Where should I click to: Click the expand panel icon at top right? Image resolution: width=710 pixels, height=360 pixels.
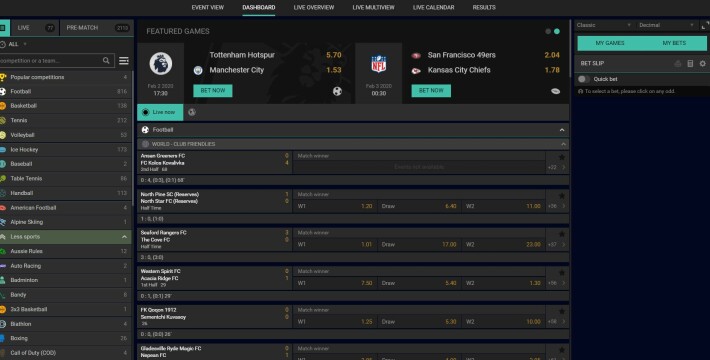tap(705, 25)
